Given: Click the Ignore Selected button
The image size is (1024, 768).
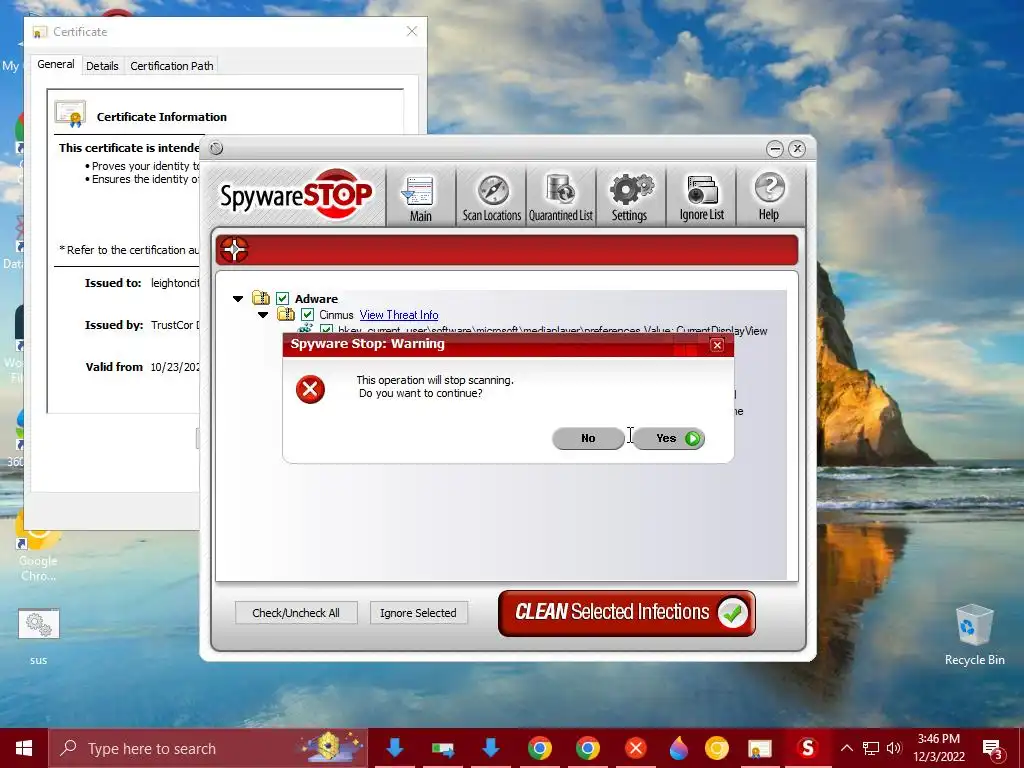Looking at the screenshot, I should (x=418, y=613).
